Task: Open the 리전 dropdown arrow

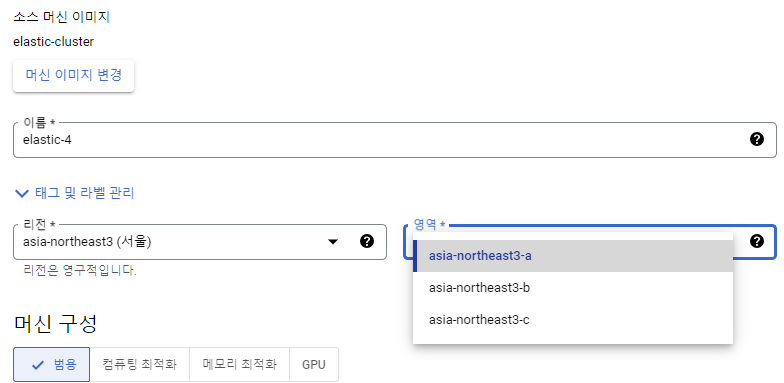Action: click(x=332, y=242)
